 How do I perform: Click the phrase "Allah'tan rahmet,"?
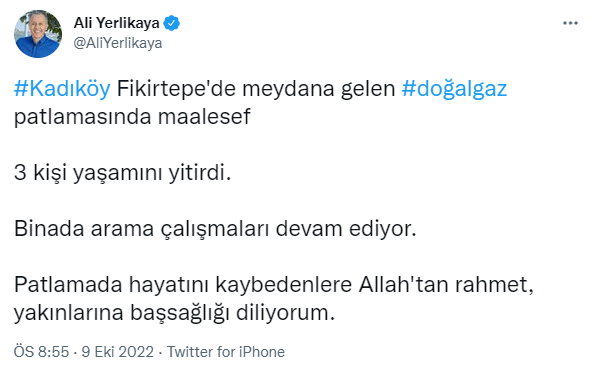coord(446,285)
